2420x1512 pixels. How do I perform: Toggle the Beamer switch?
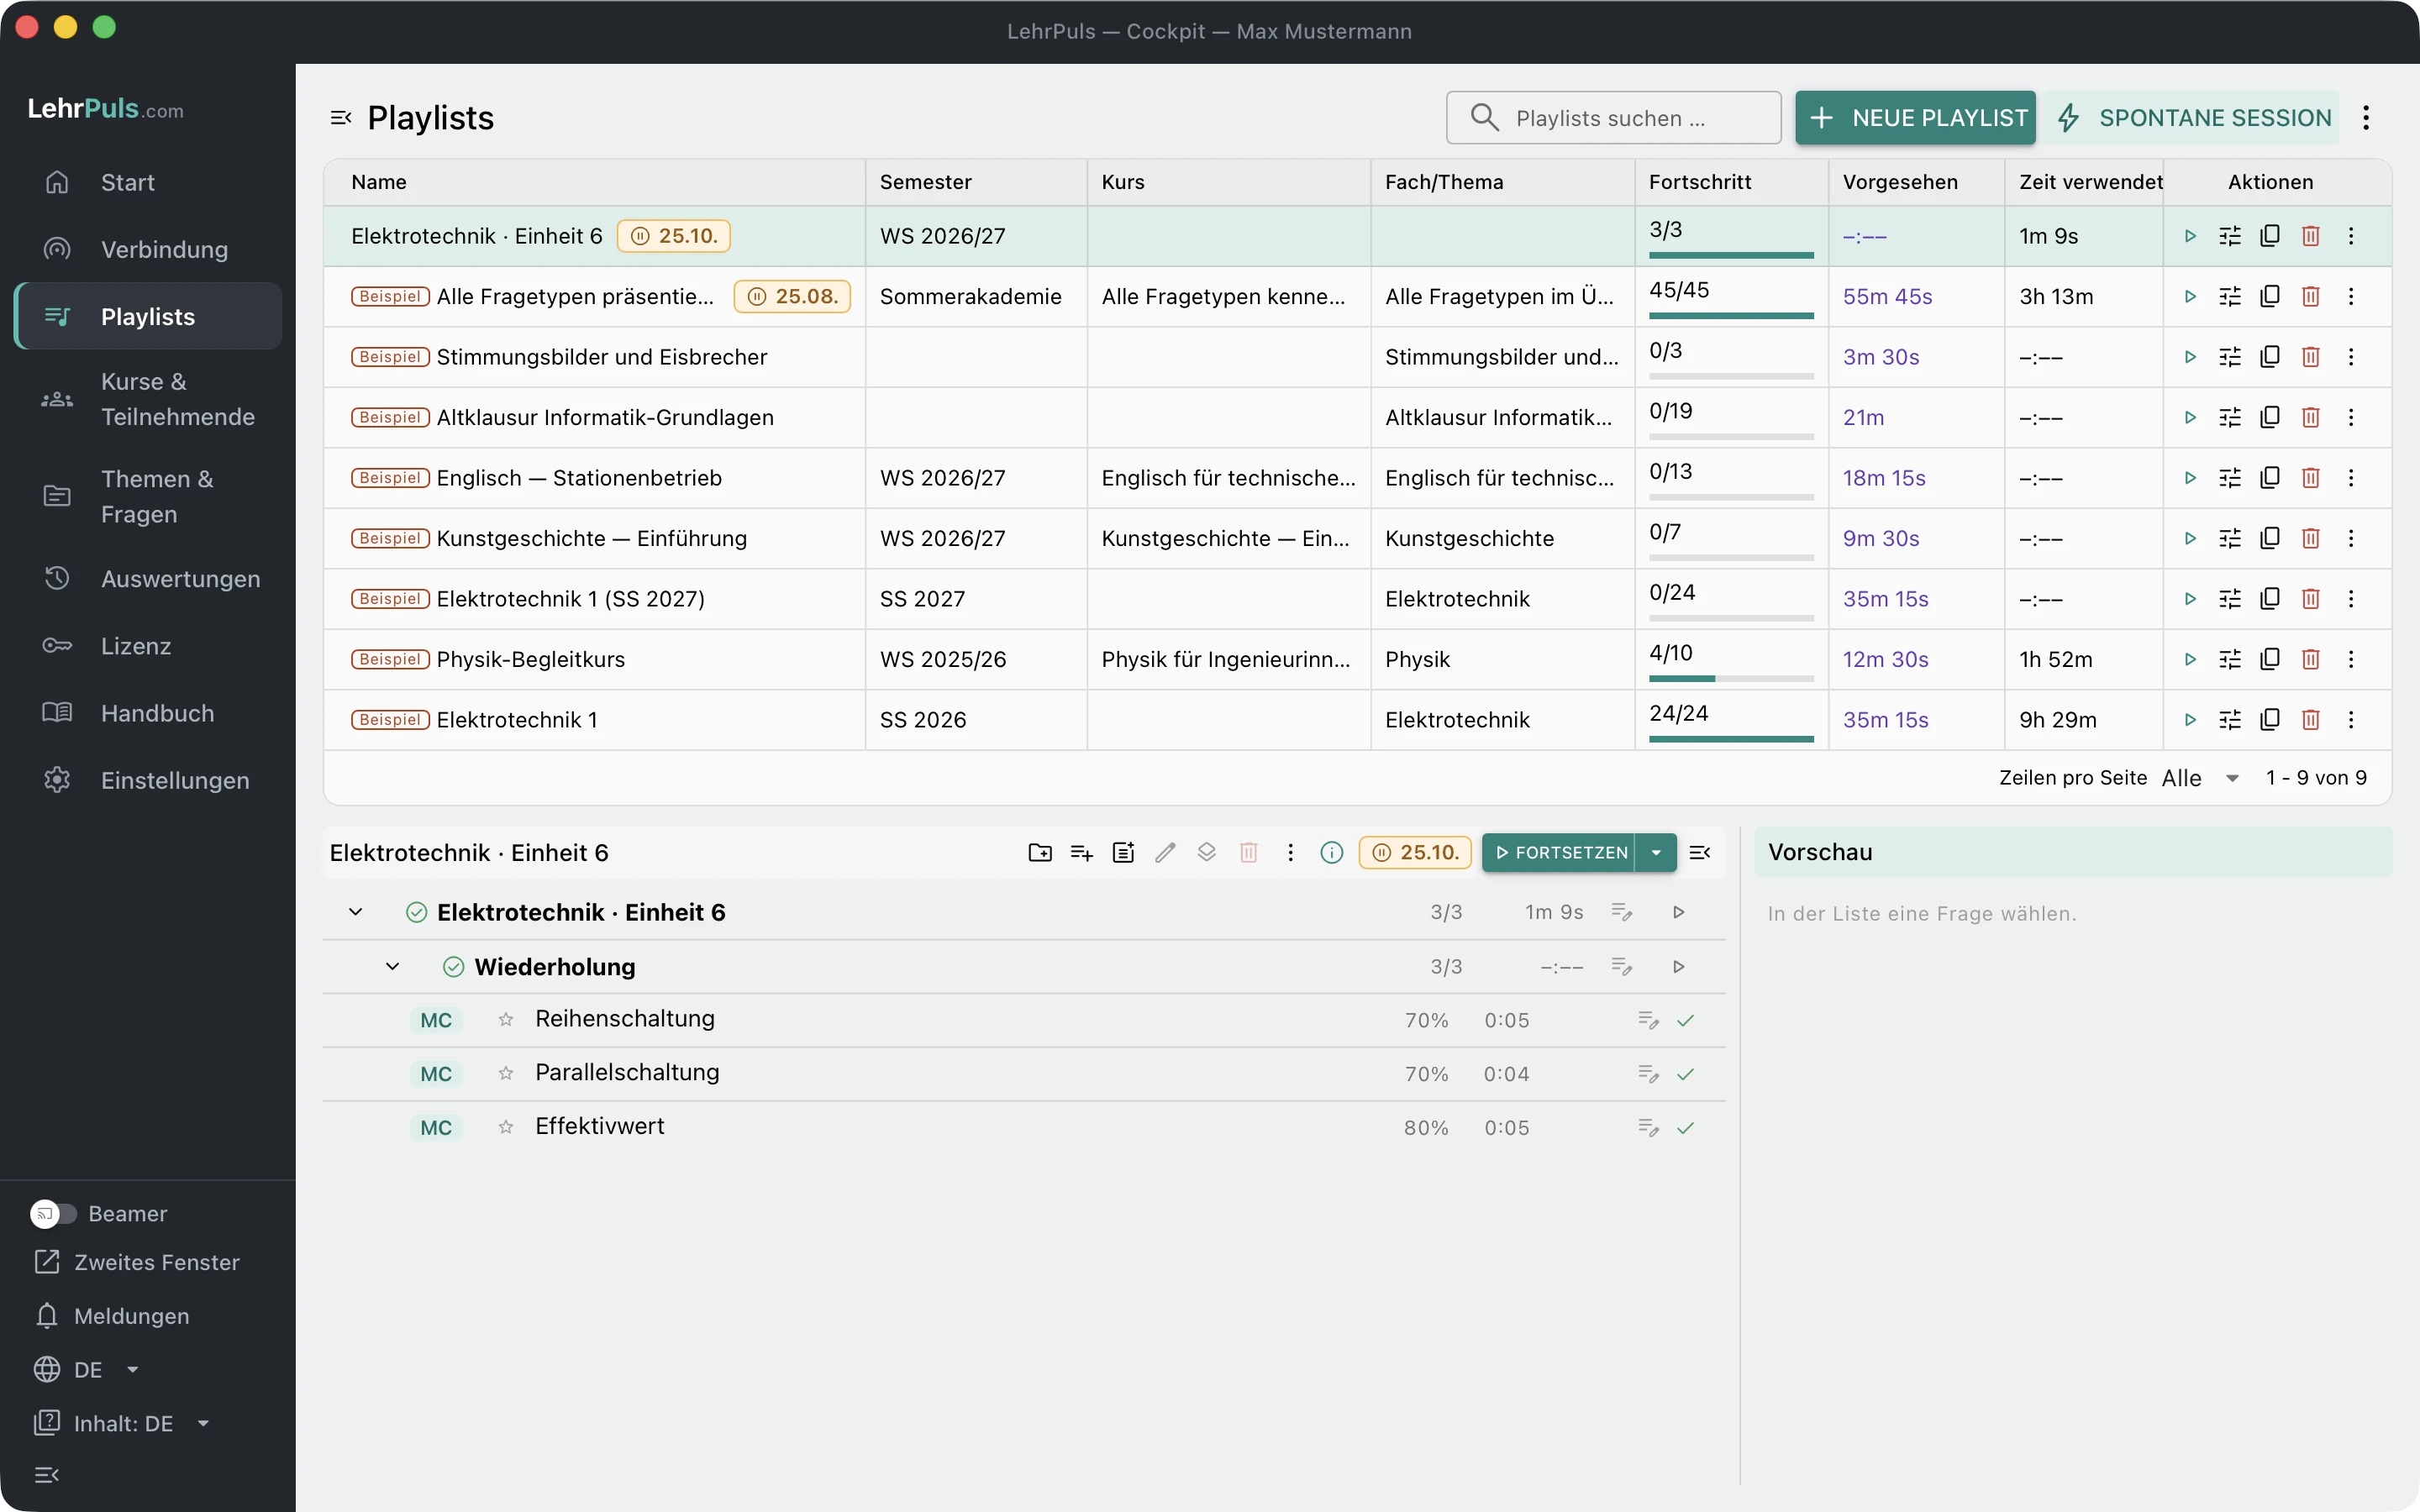click(x=53, y=1213)
